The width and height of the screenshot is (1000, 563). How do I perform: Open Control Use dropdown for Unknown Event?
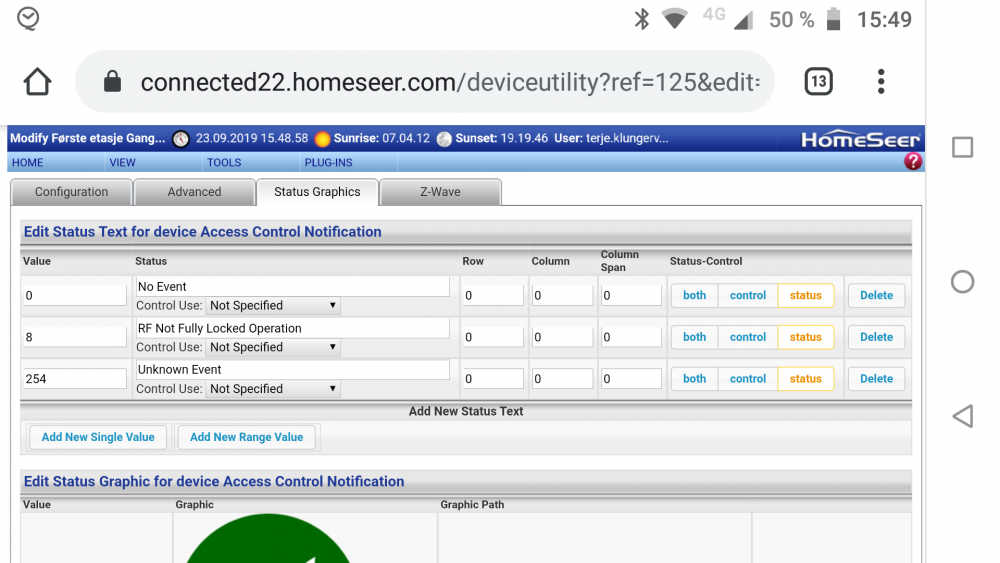tap(272, 389)
